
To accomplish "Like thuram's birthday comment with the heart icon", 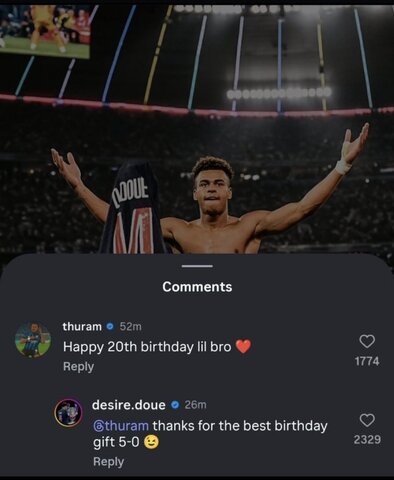I will (x=367, y=341).
